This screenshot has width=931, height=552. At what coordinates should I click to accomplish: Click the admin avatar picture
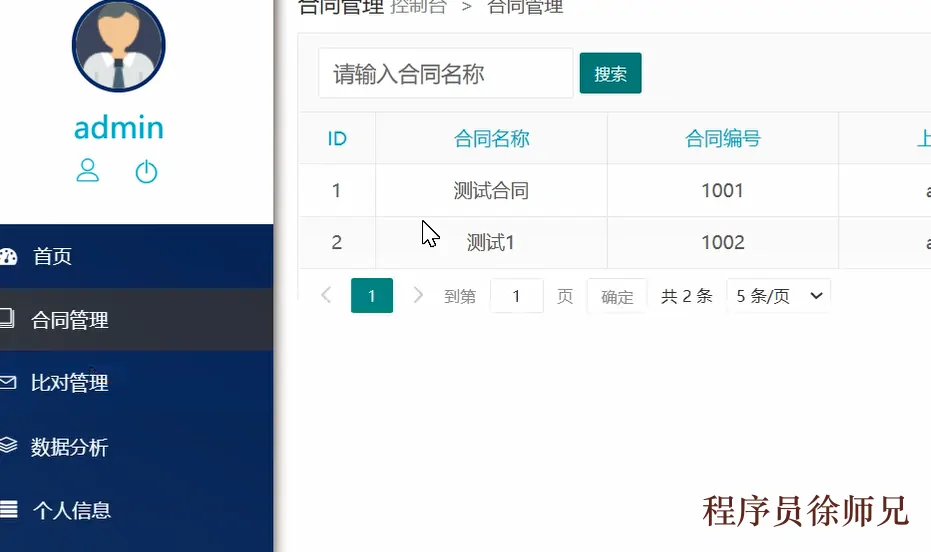[x=118, y=46]
